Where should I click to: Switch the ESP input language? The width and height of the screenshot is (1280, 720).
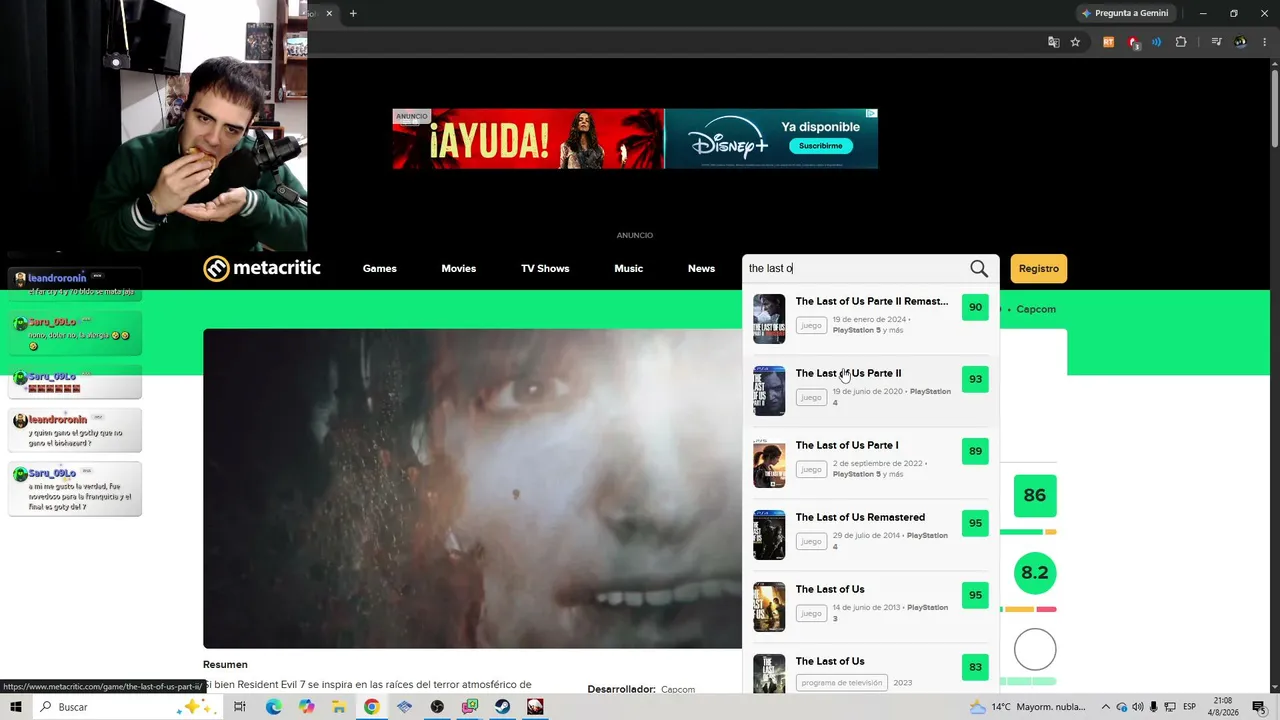[x=1189, y=707]
